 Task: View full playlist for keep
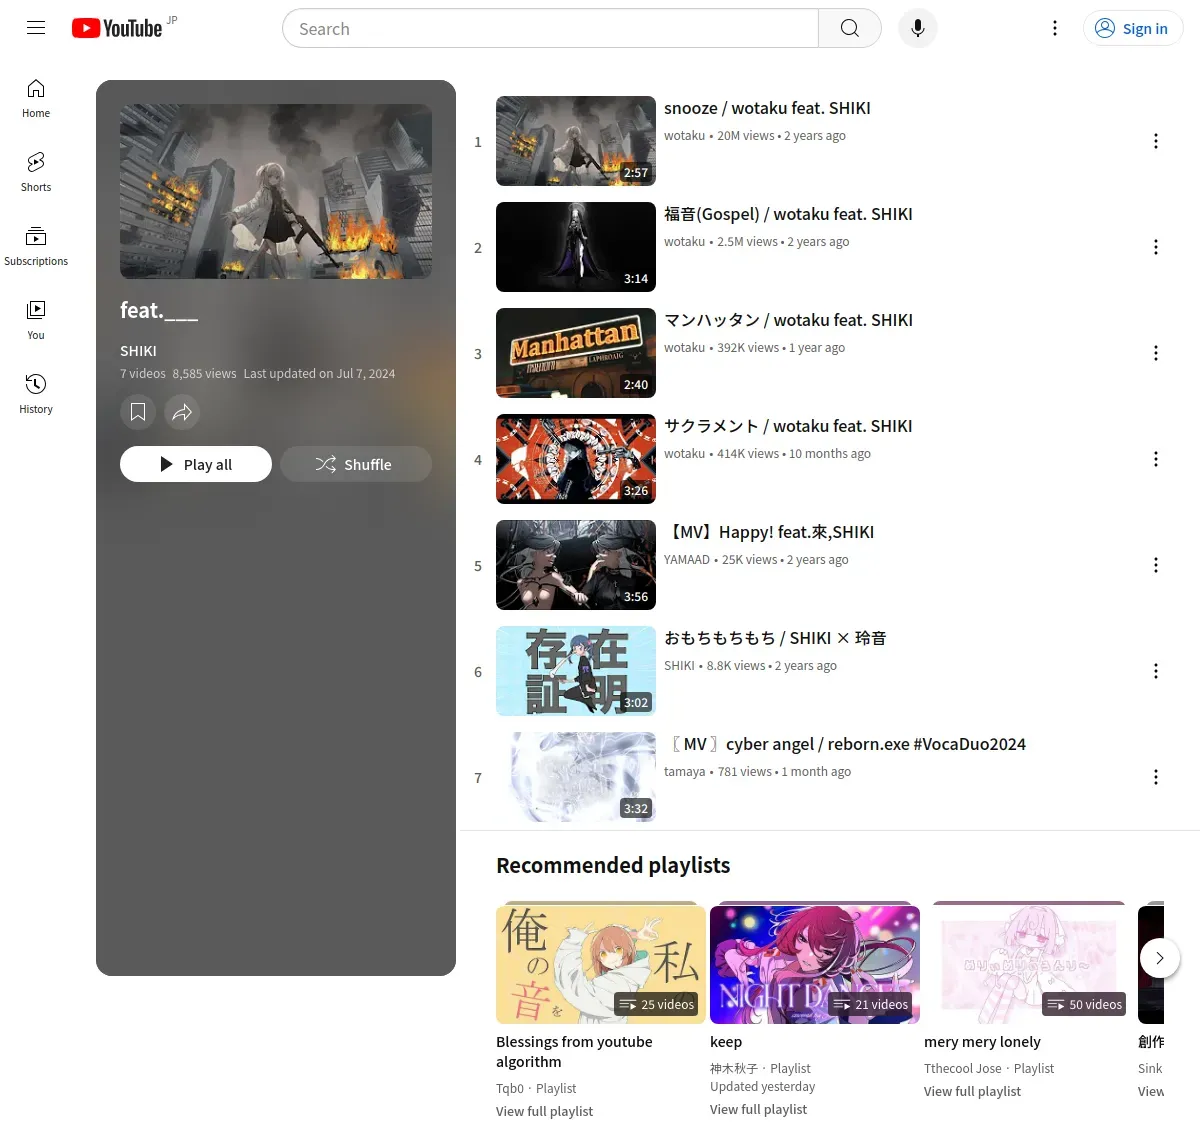[758, 1109]
